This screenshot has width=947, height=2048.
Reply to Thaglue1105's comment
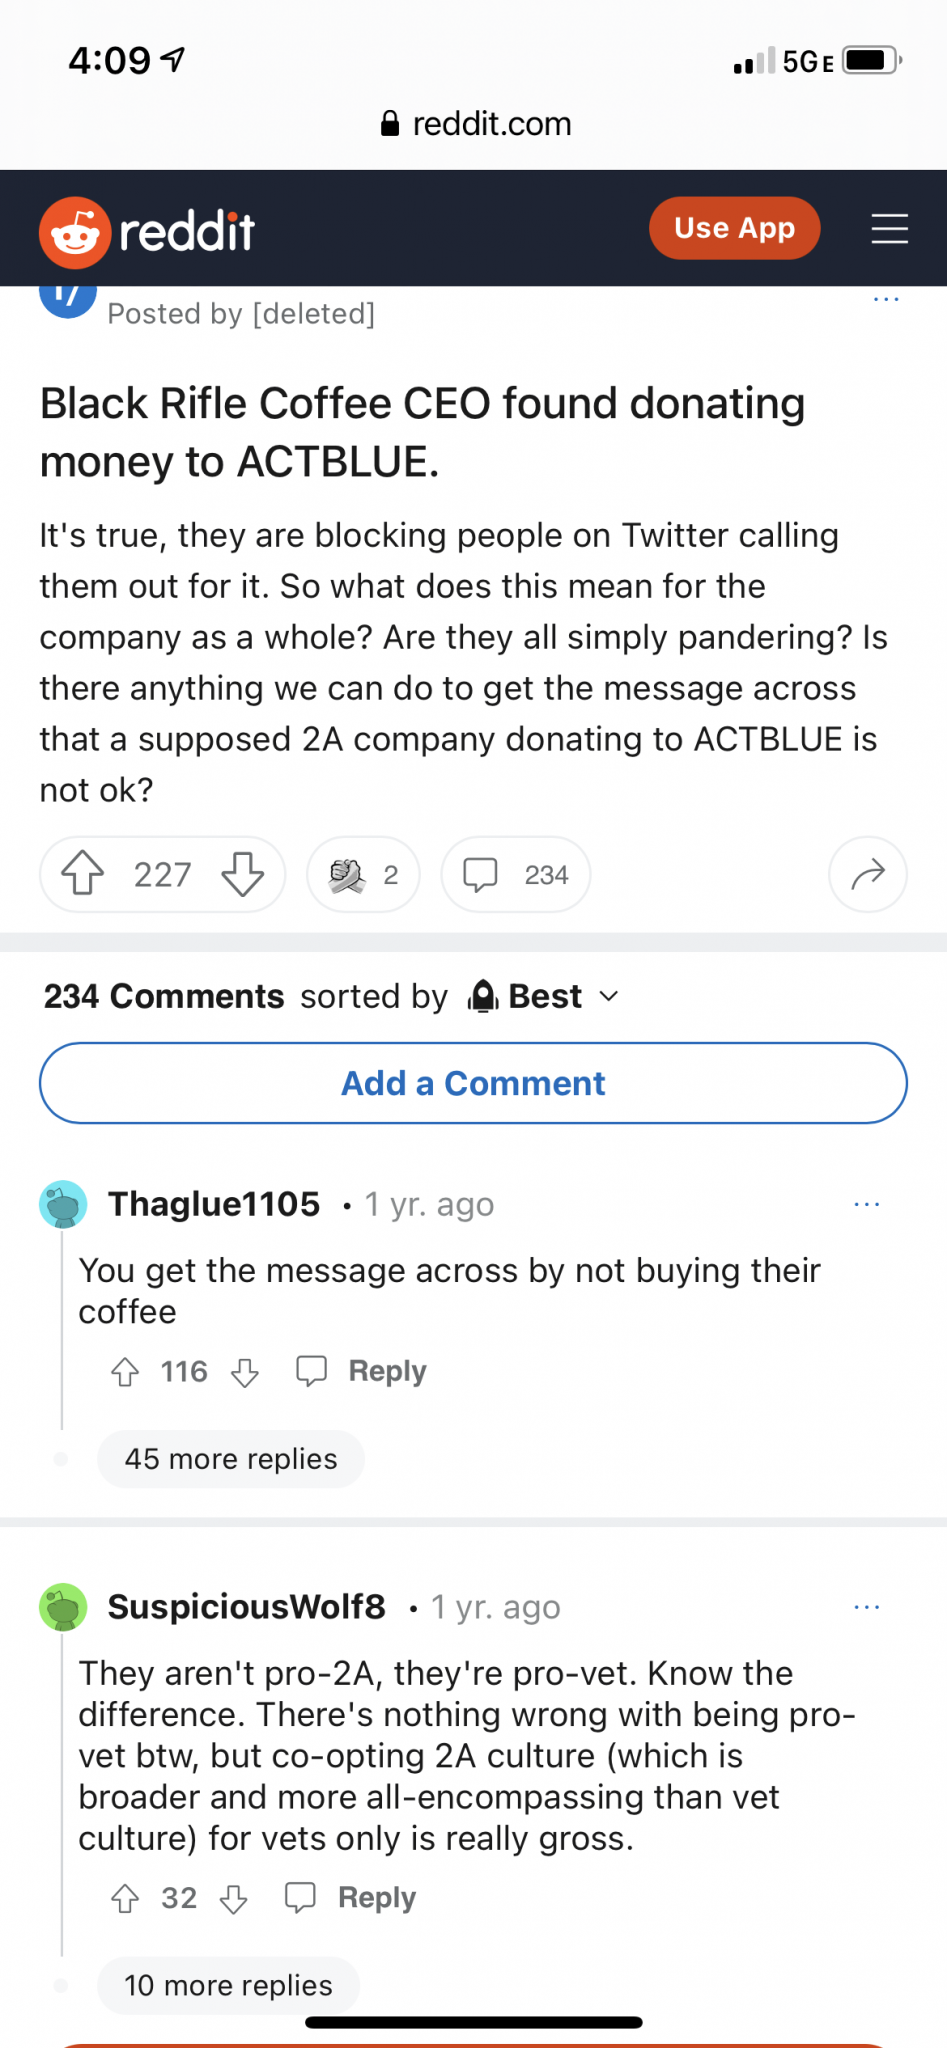[363, 1371]
